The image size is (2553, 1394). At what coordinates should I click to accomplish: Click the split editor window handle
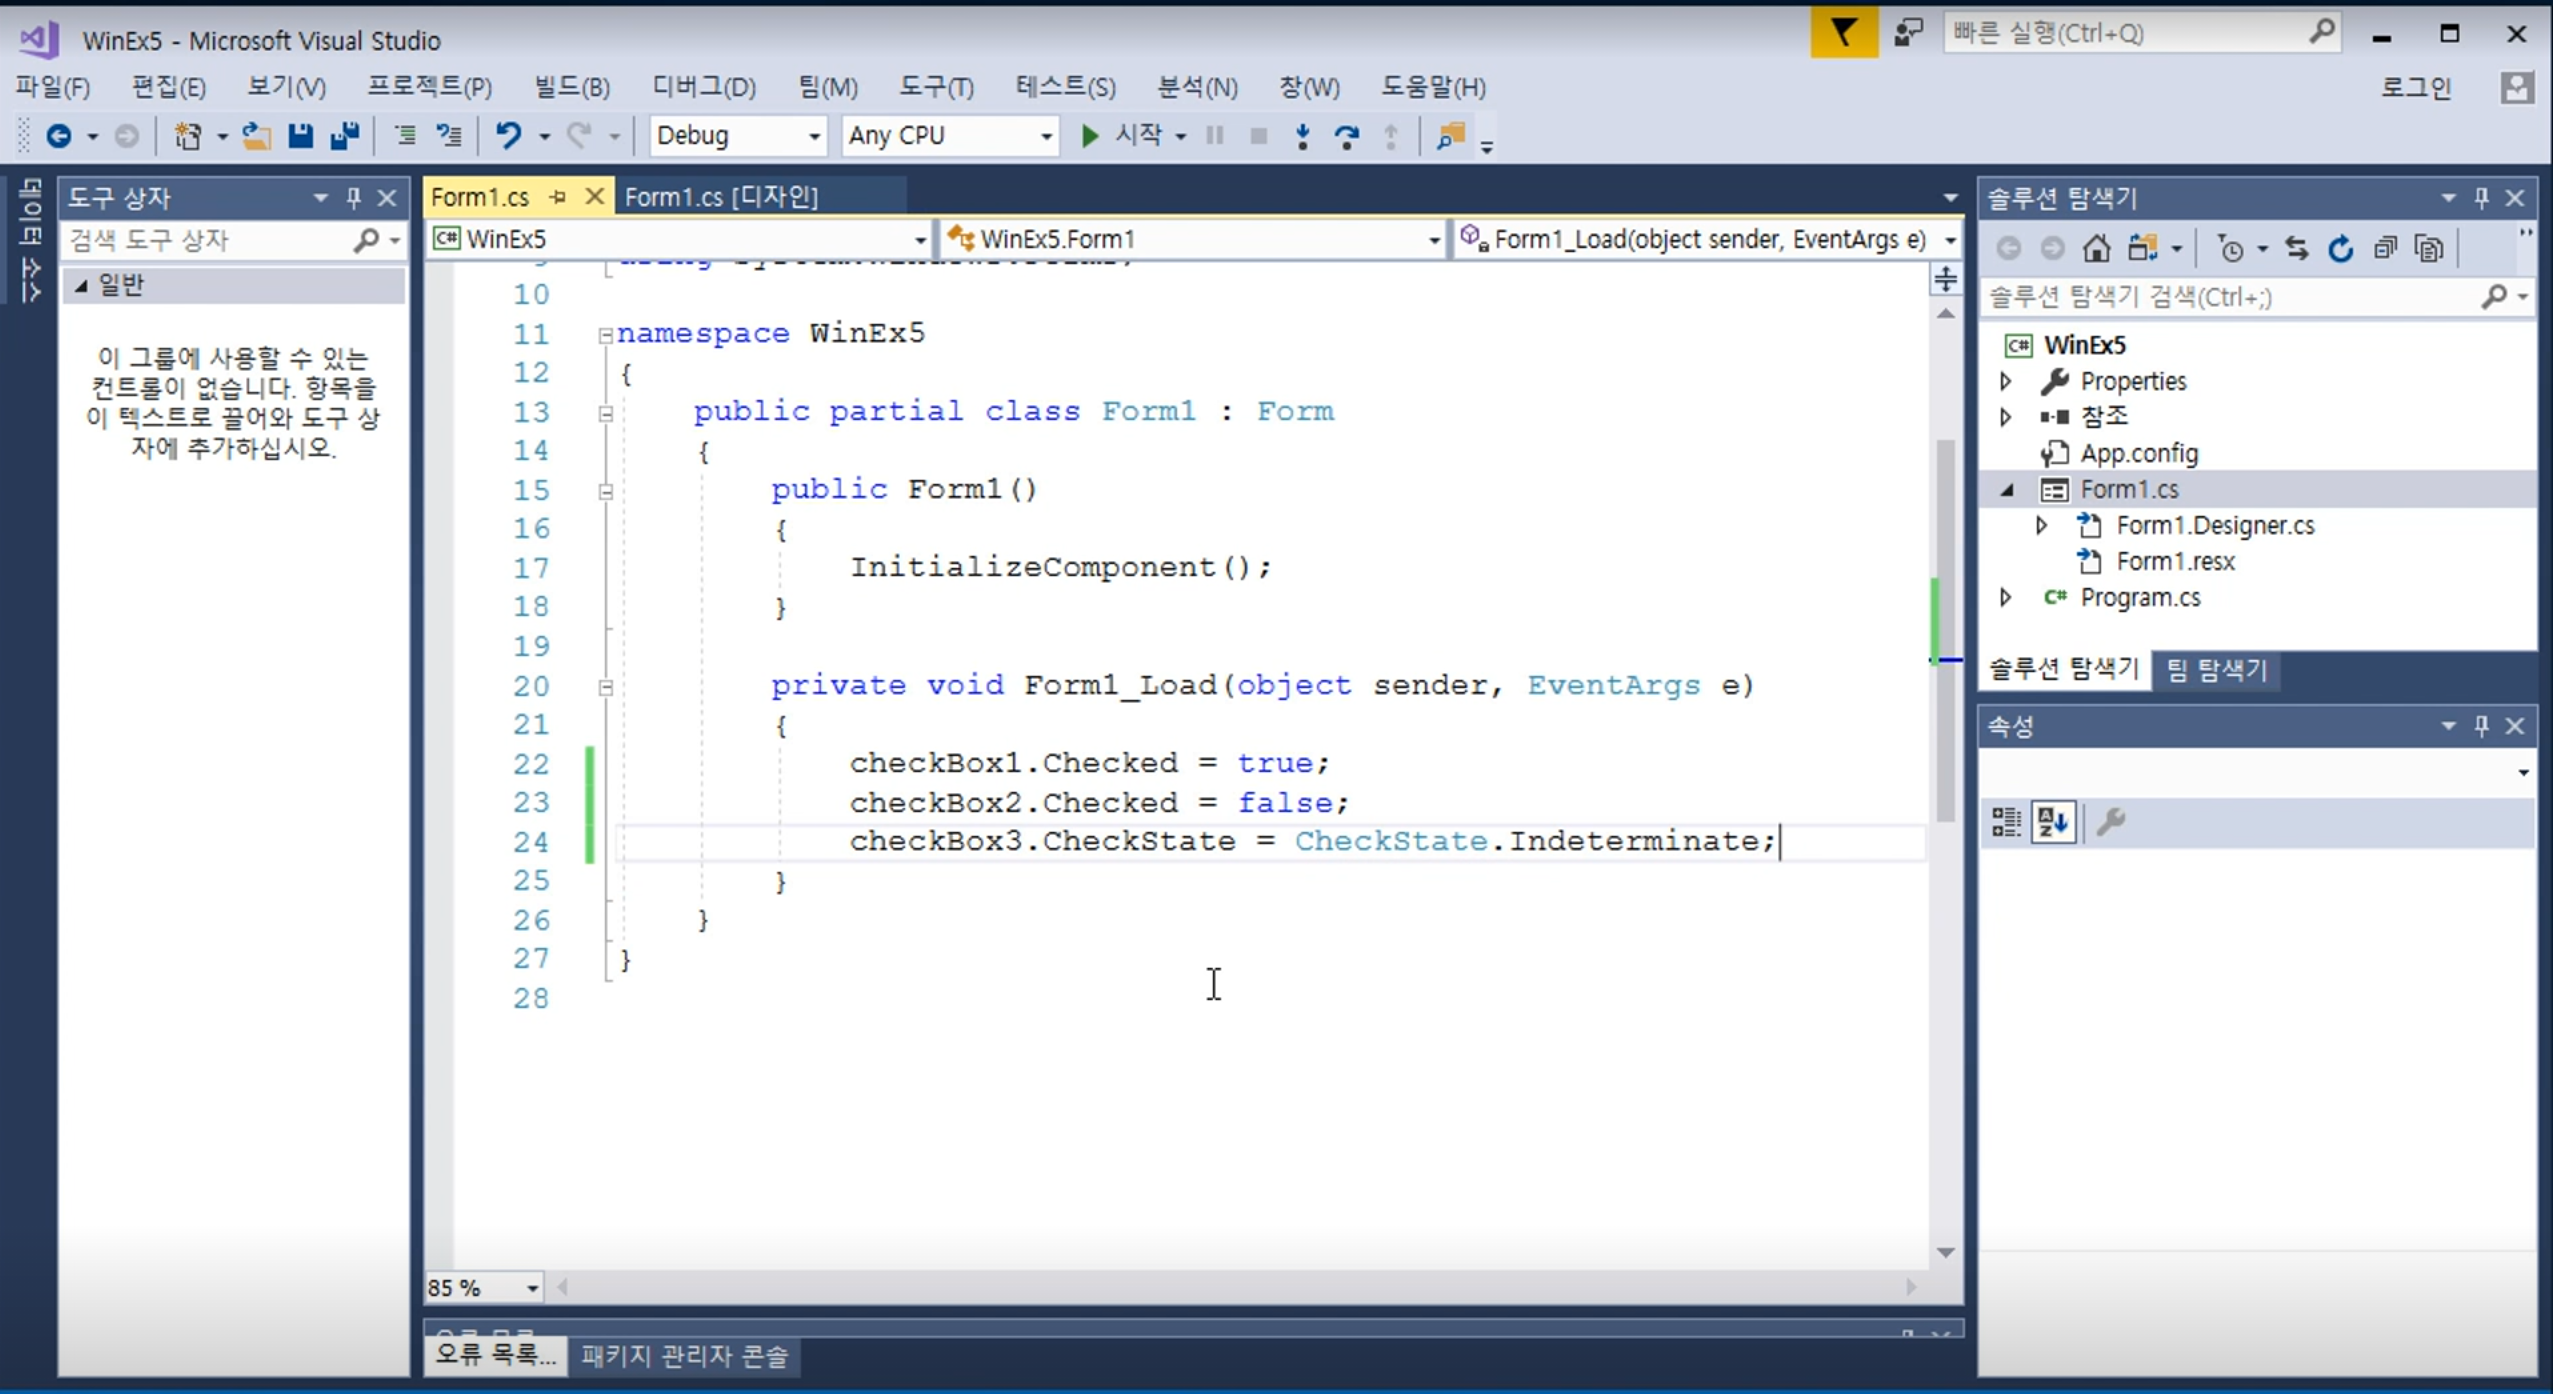[x=1945, y=279]
